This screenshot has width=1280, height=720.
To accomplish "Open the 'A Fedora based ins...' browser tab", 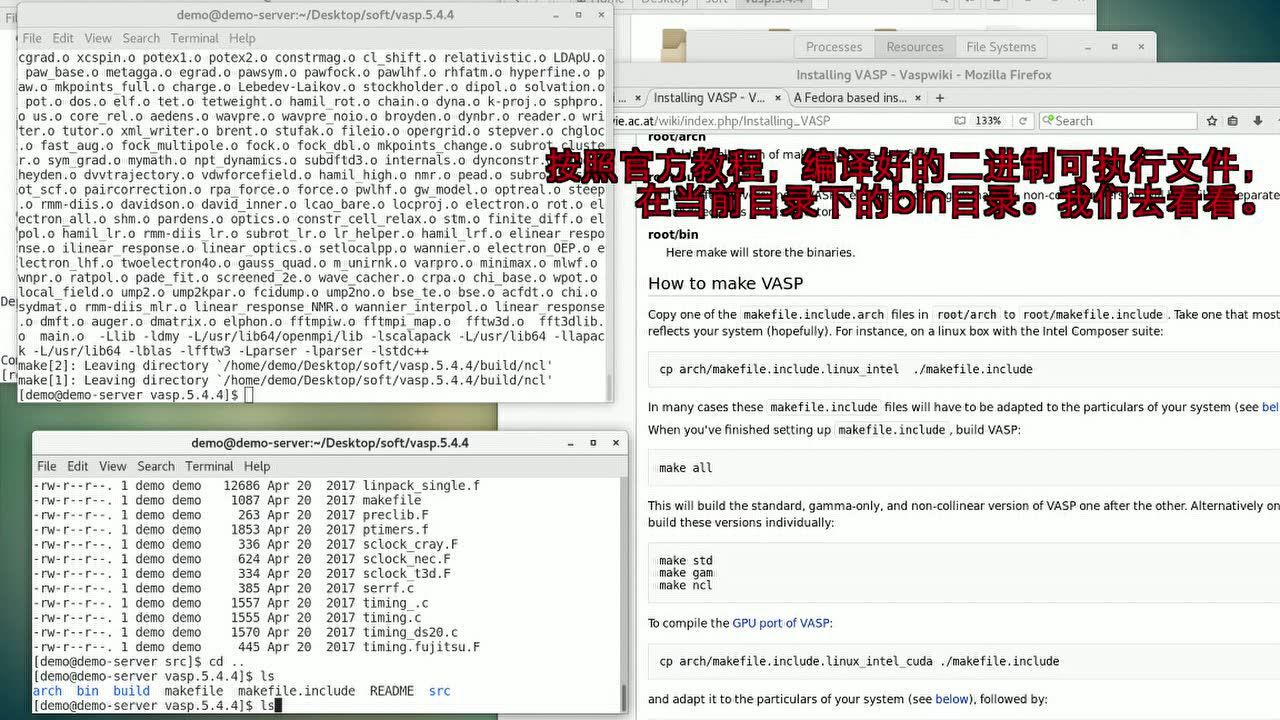I will 848,98.
